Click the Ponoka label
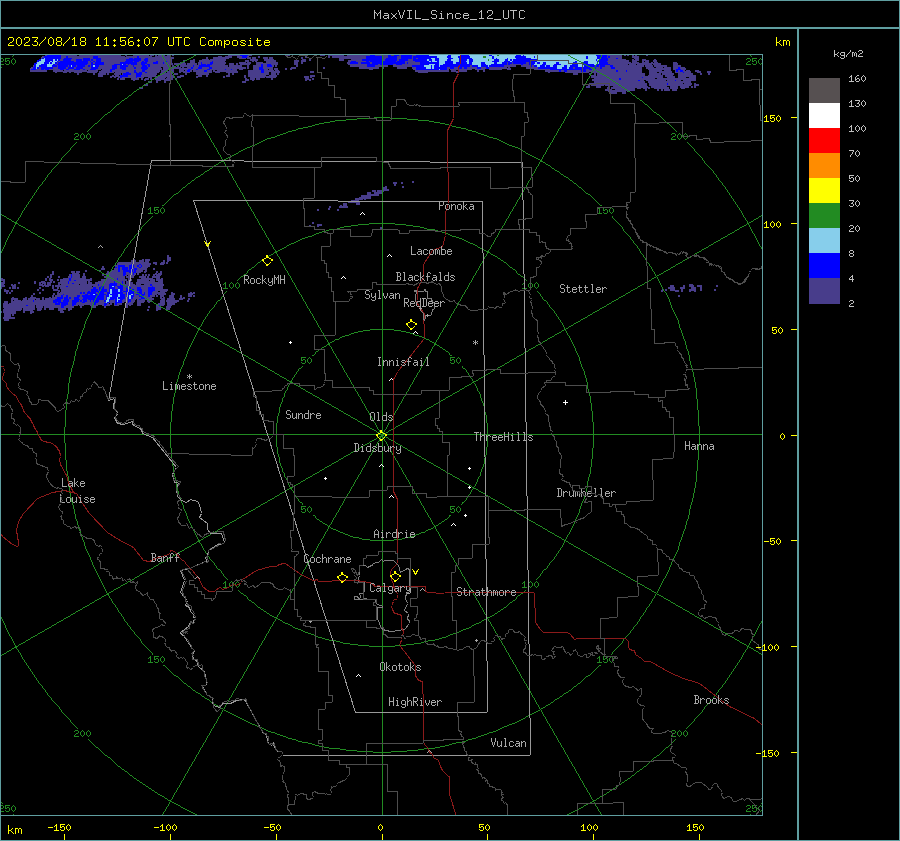This screenshot has height=841, width=900. click(x=456, y=206)
